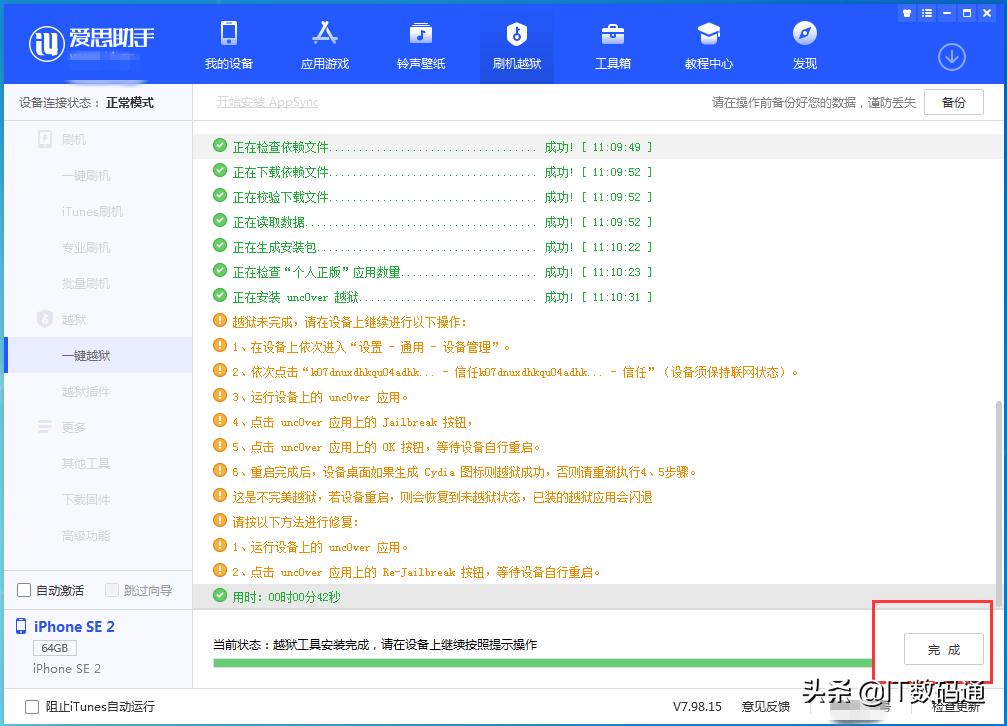
Task: Enable the 自动激活 checkbox
Action: click(x=23, y=590)
